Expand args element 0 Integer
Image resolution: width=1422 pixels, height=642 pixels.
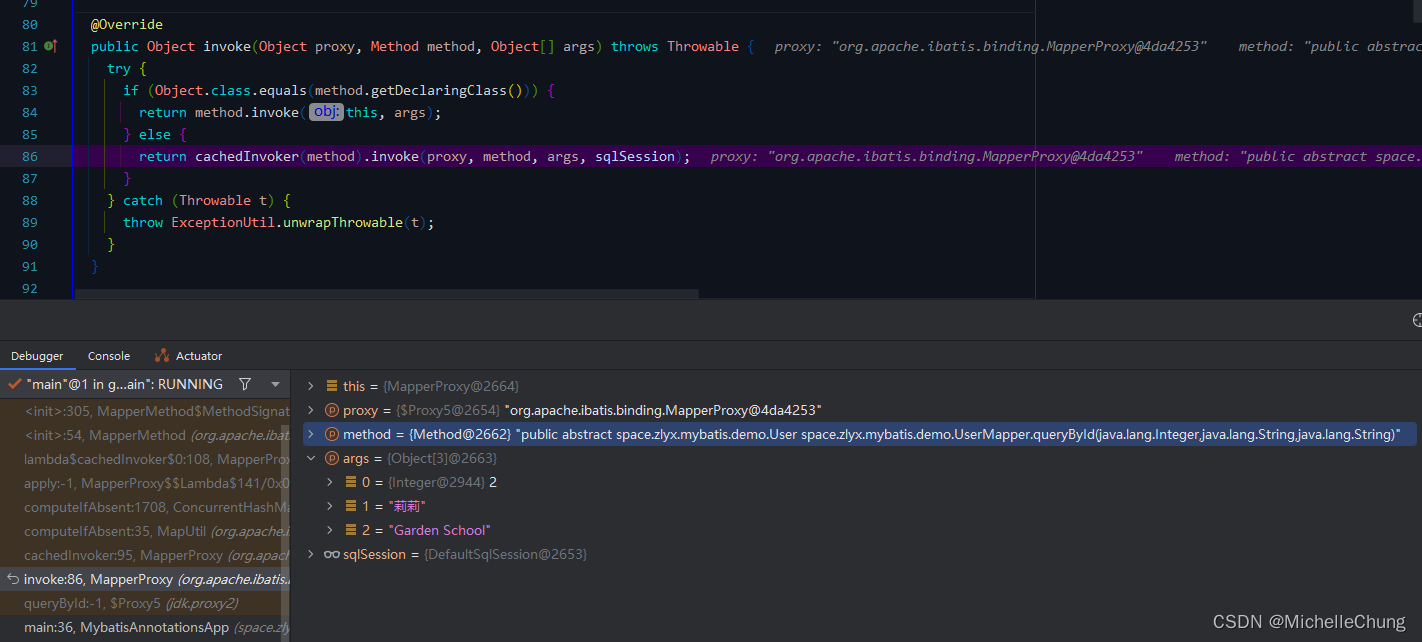pos(330,482)
